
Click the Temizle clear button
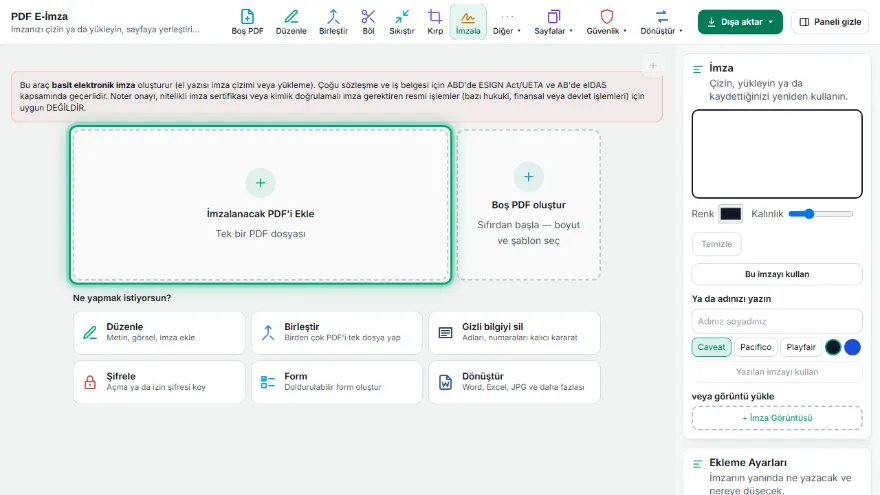point(717,244)
